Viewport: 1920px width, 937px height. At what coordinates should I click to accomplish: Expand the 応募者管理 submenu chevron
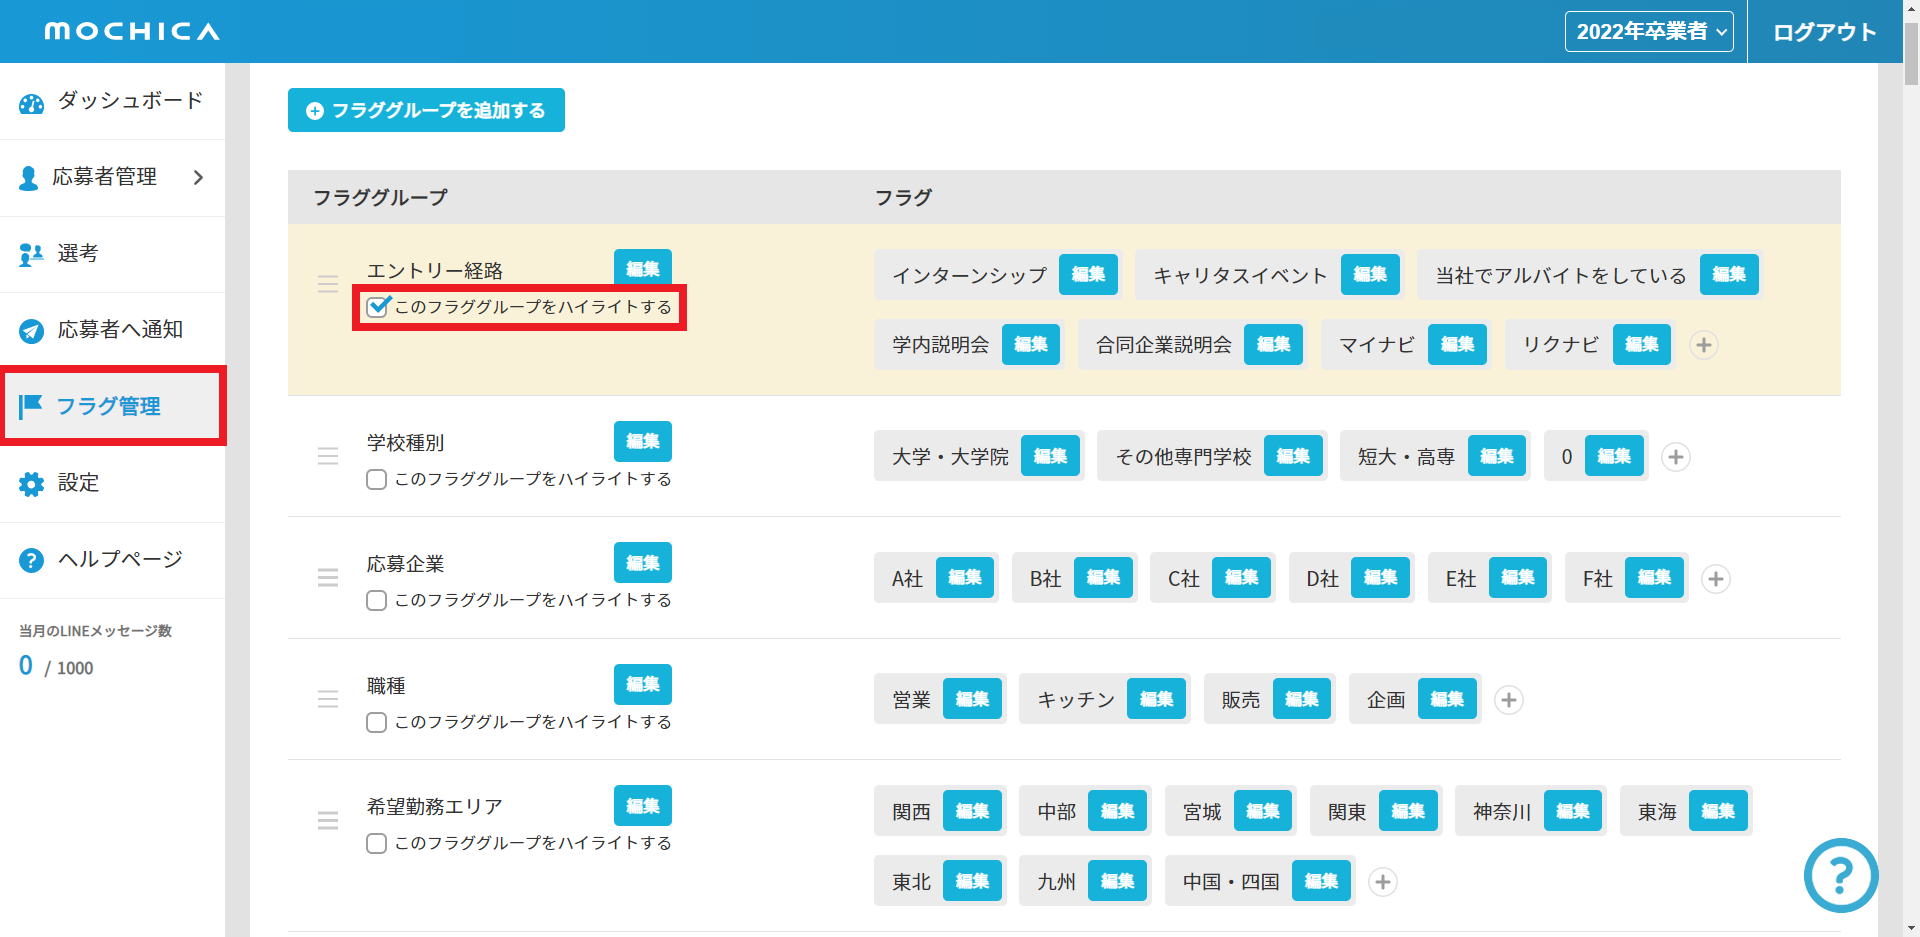[x=198, y=178]
